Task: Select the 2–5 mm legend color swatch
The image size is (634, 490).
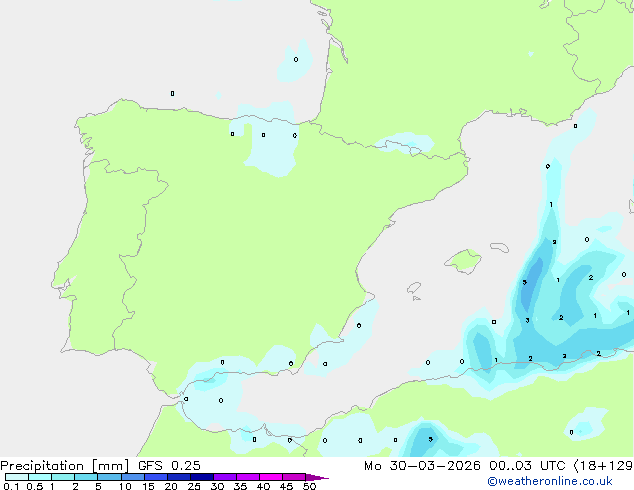Action: (86, 477)
